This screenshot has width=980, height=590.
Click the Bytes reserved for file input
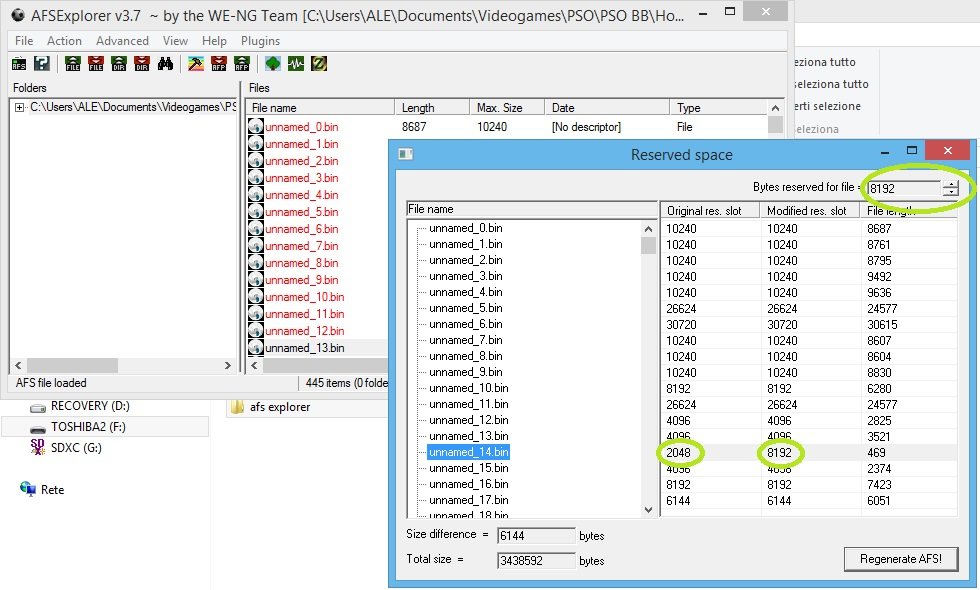(x=904, y=188)
